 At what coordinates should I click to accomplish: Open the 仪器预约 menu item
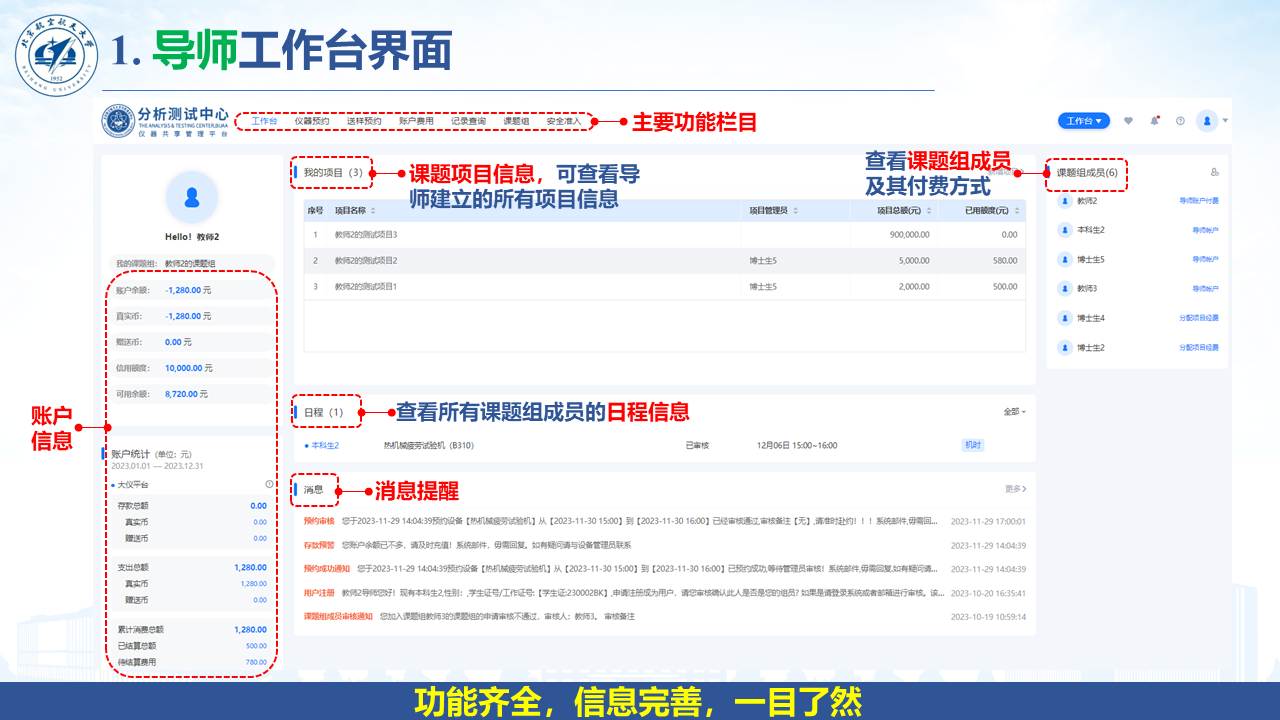tap(312, 121)
